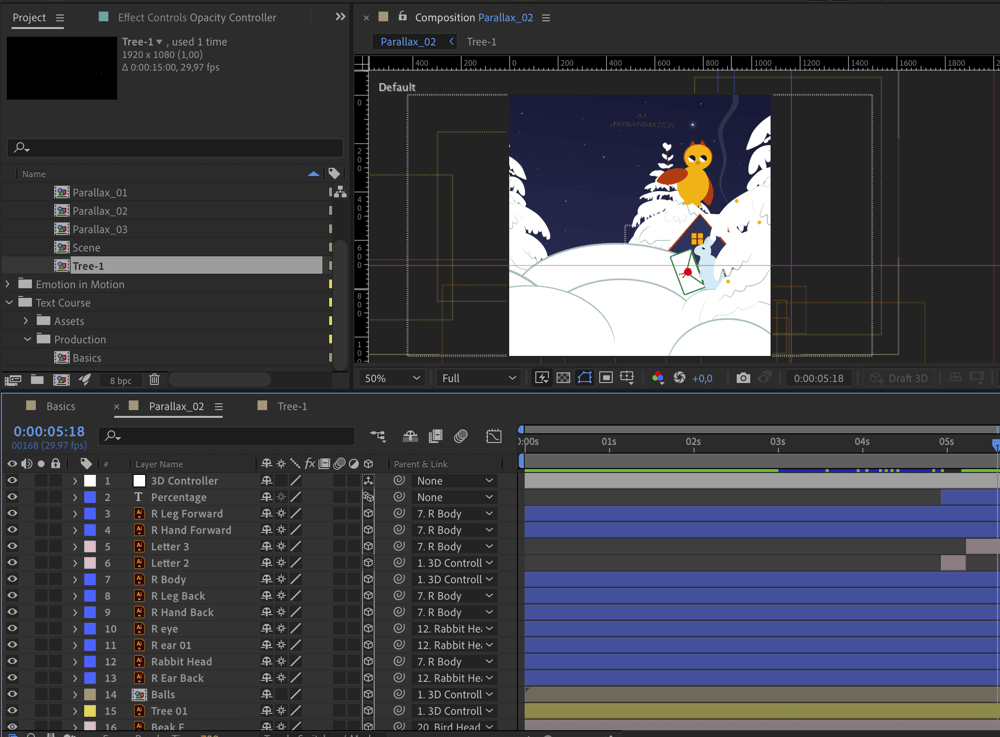
Task: Toggle the composition viewer lock icon
Action: (x=402, y=17)
